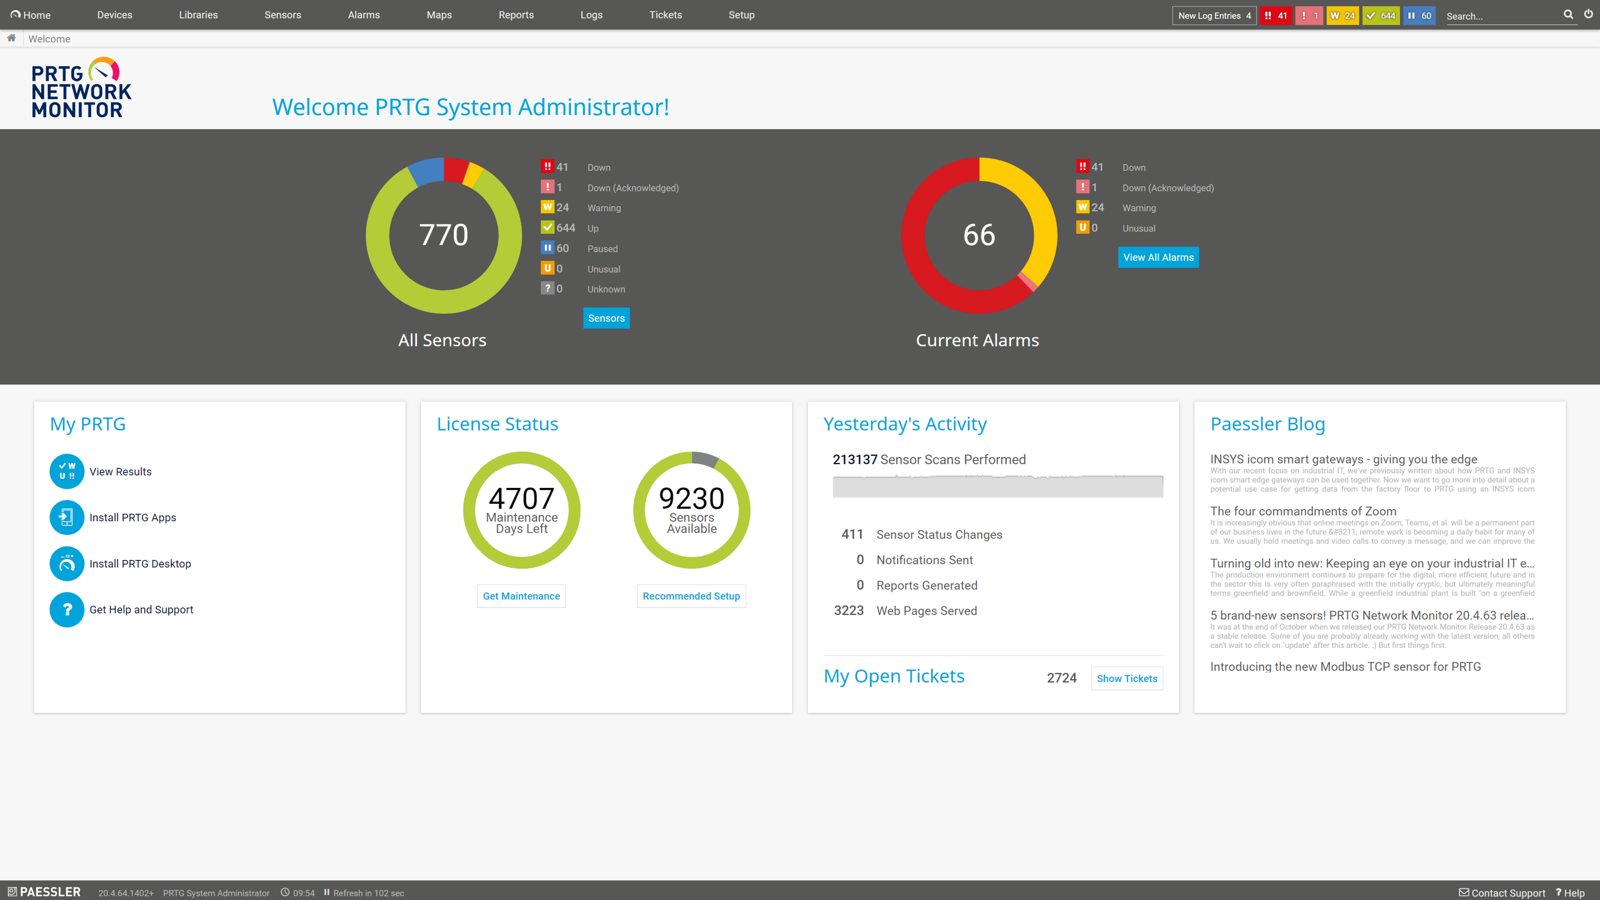
Task: Click the Current Alarms donut chart
Action: pos(978,236)
